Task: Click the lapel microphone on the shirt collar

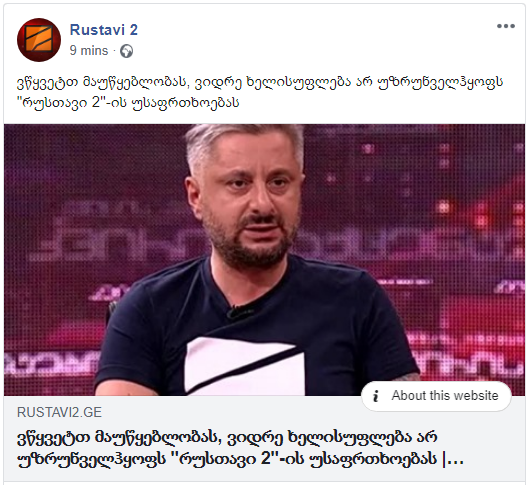Action: click(x=236, y=312)
